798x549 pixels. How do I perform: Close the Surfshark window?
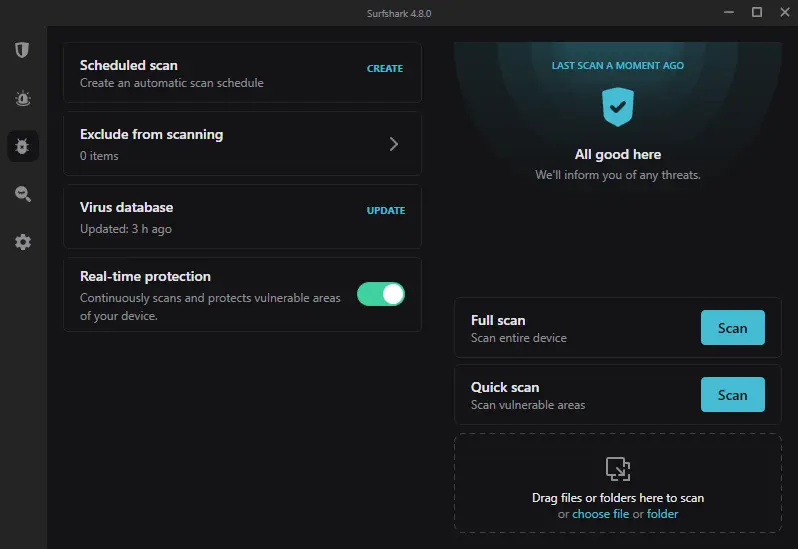785,12
